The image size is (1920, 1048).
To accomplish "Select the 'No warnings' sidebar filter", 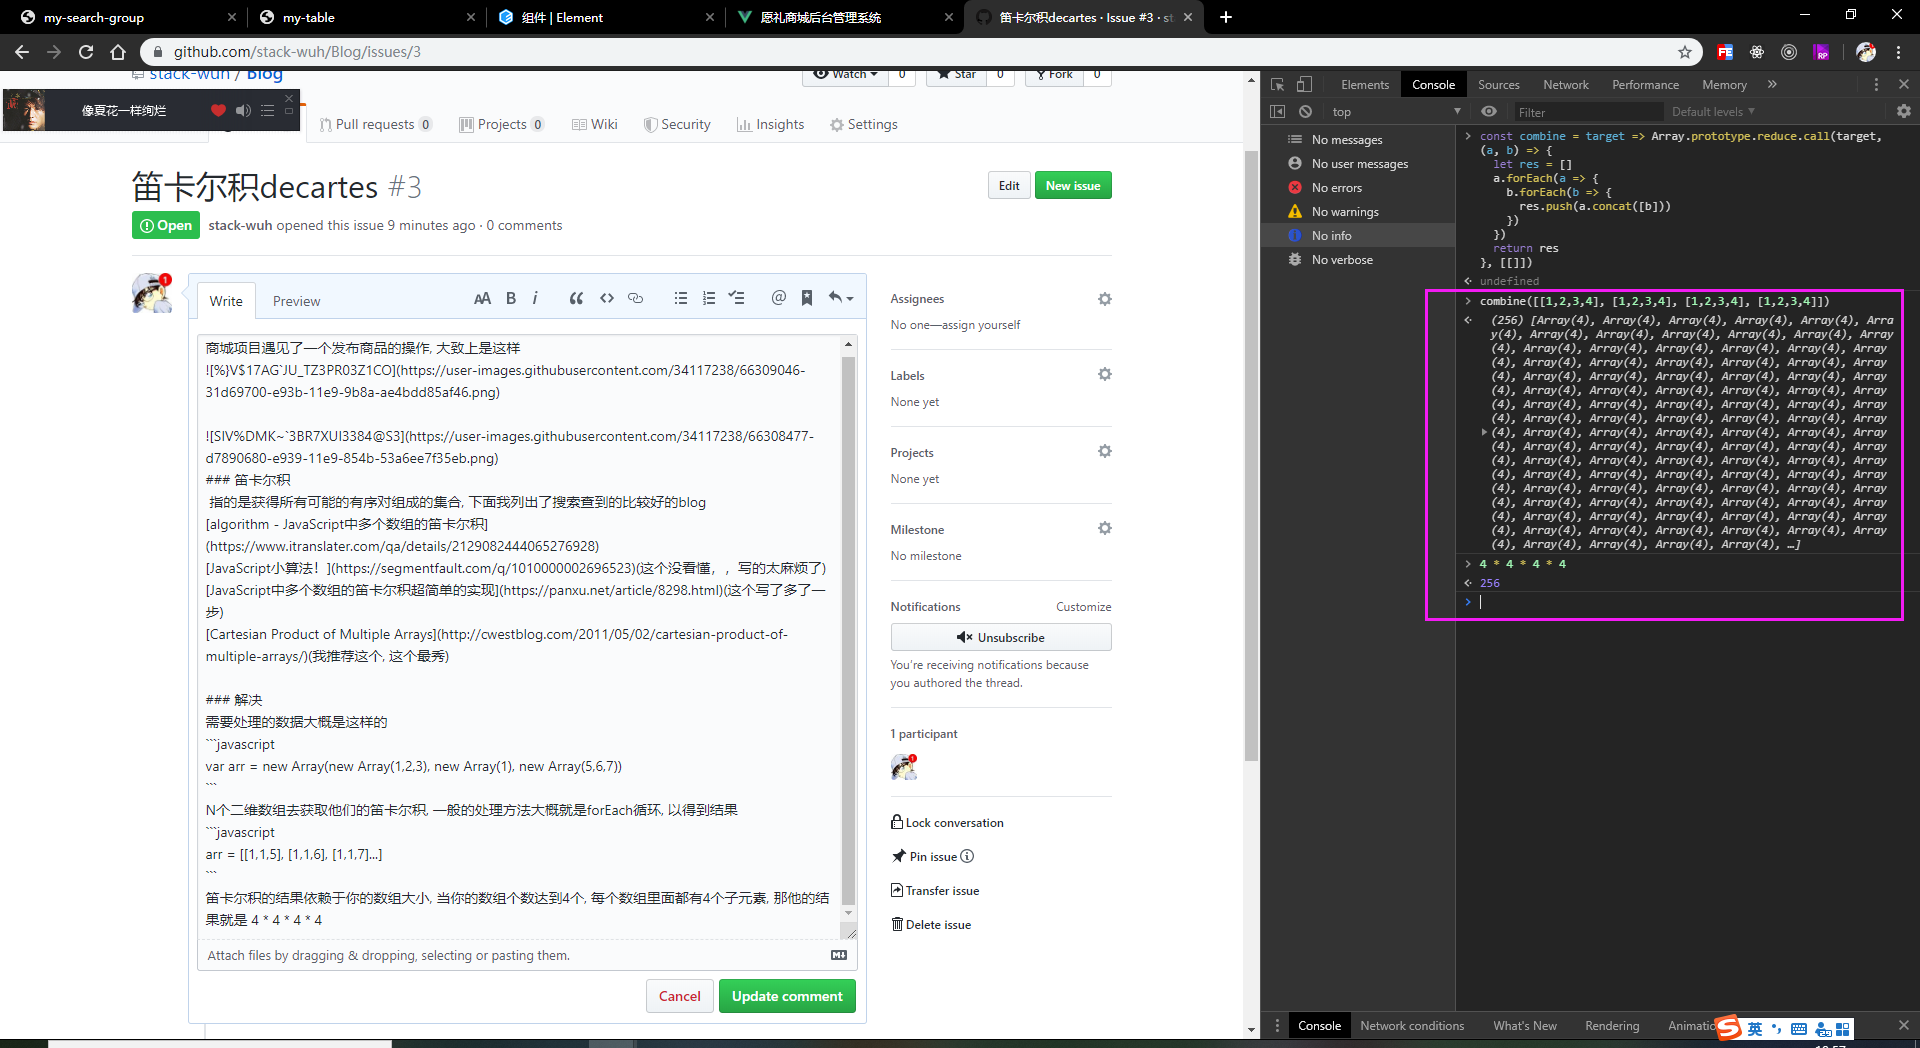I will 1359,212.
